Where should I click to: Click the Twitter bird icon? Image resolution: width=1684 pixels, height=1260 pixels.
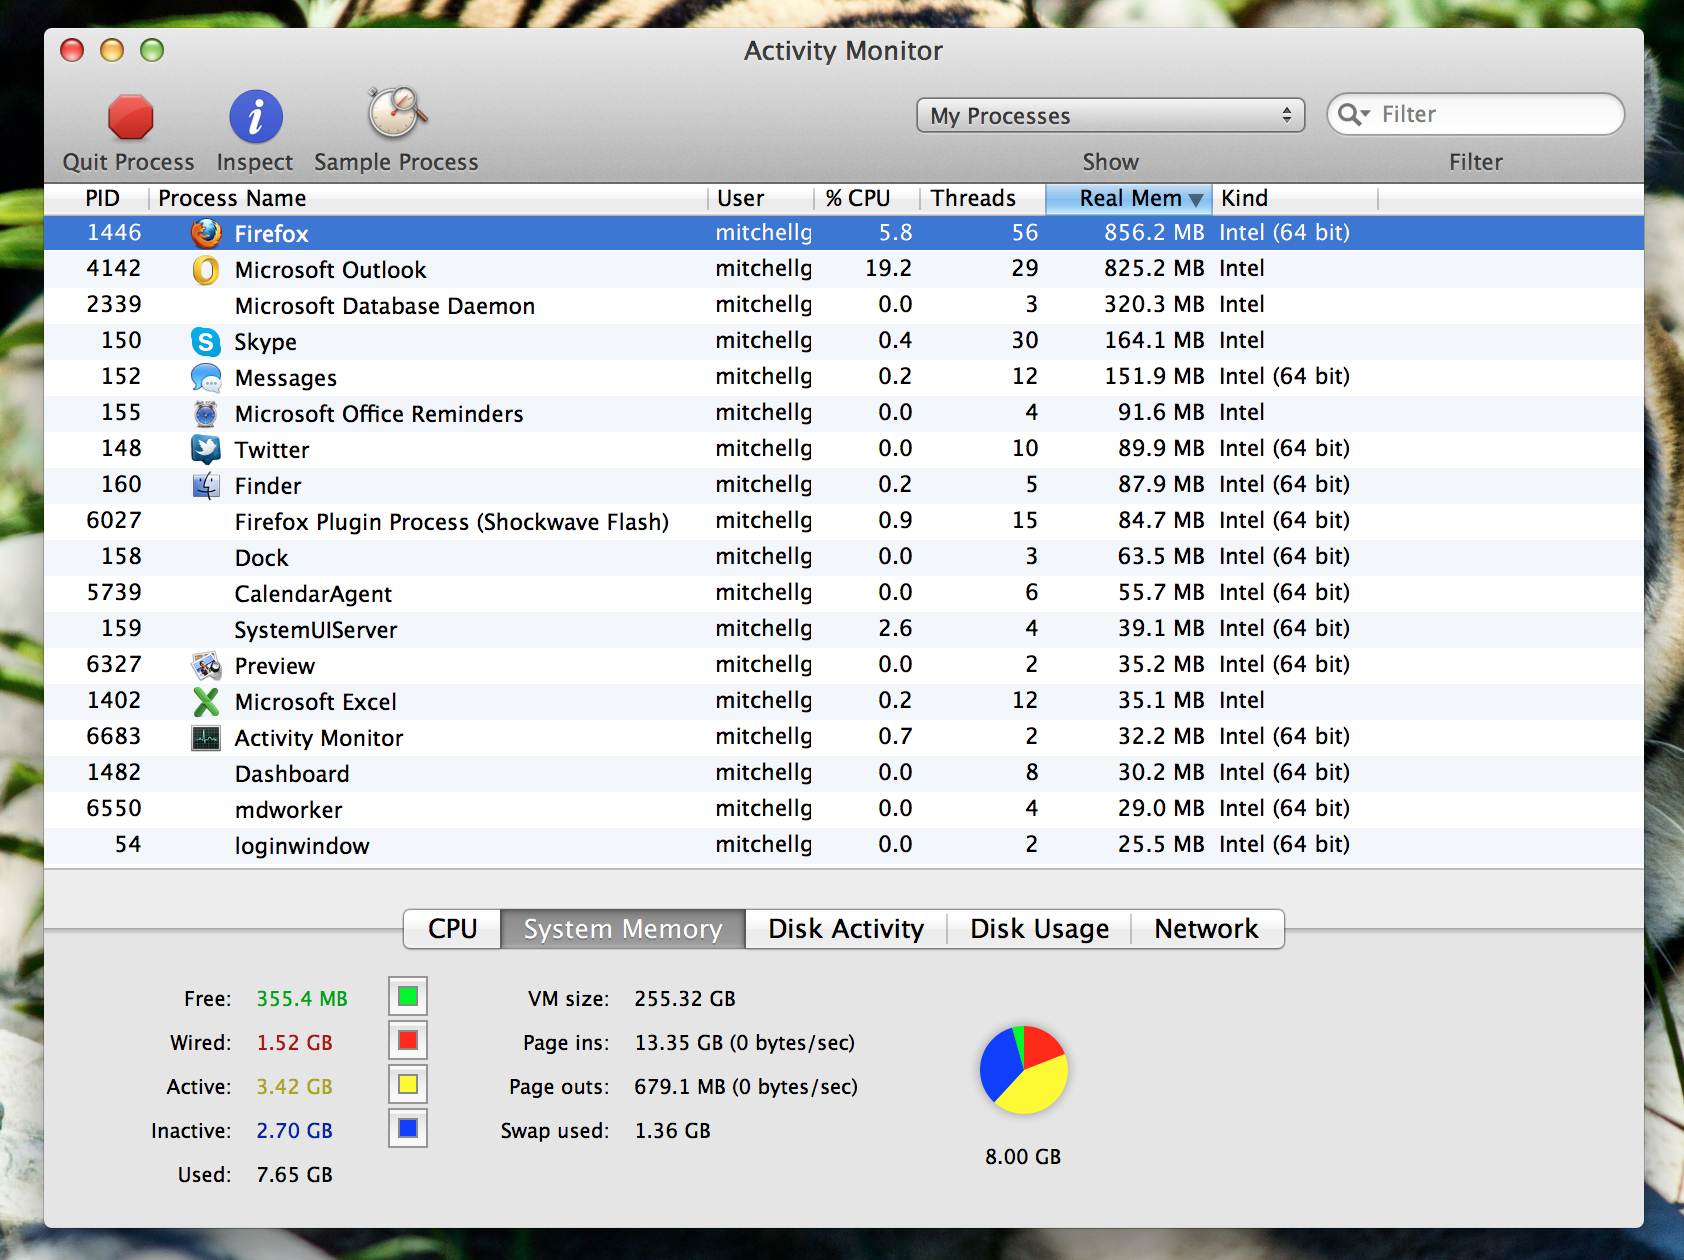tap(206, 450)
